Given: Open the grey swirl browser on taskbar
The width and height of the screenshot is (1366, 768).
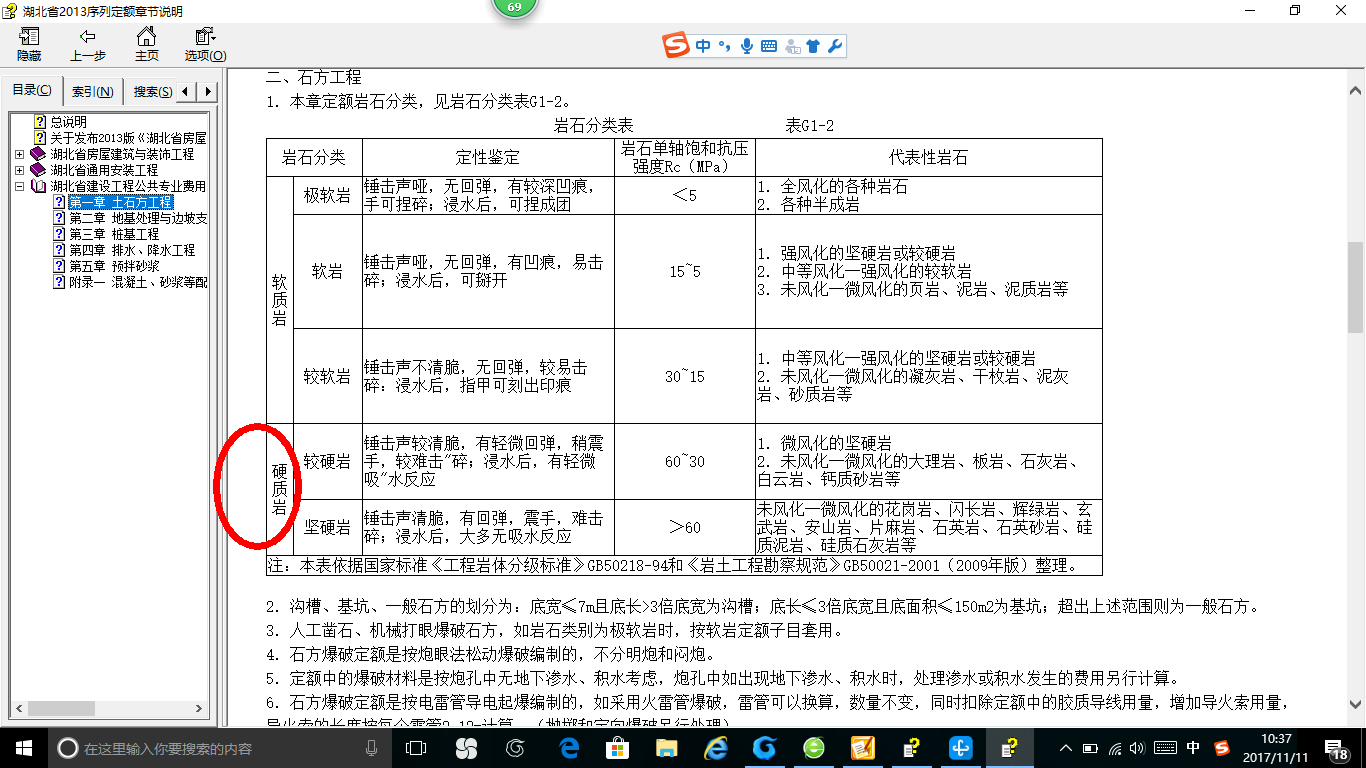Looking at the screenshot, I should pyautogui.click(x=516, y=747).
